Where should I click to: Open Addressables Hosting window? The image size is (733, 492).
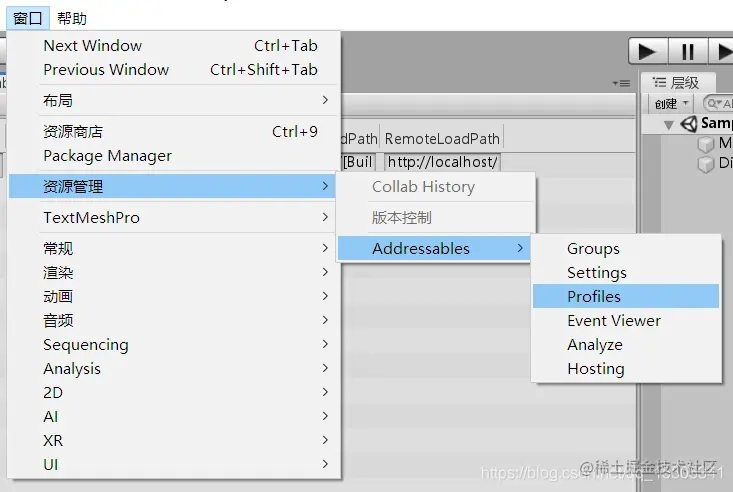626,369
